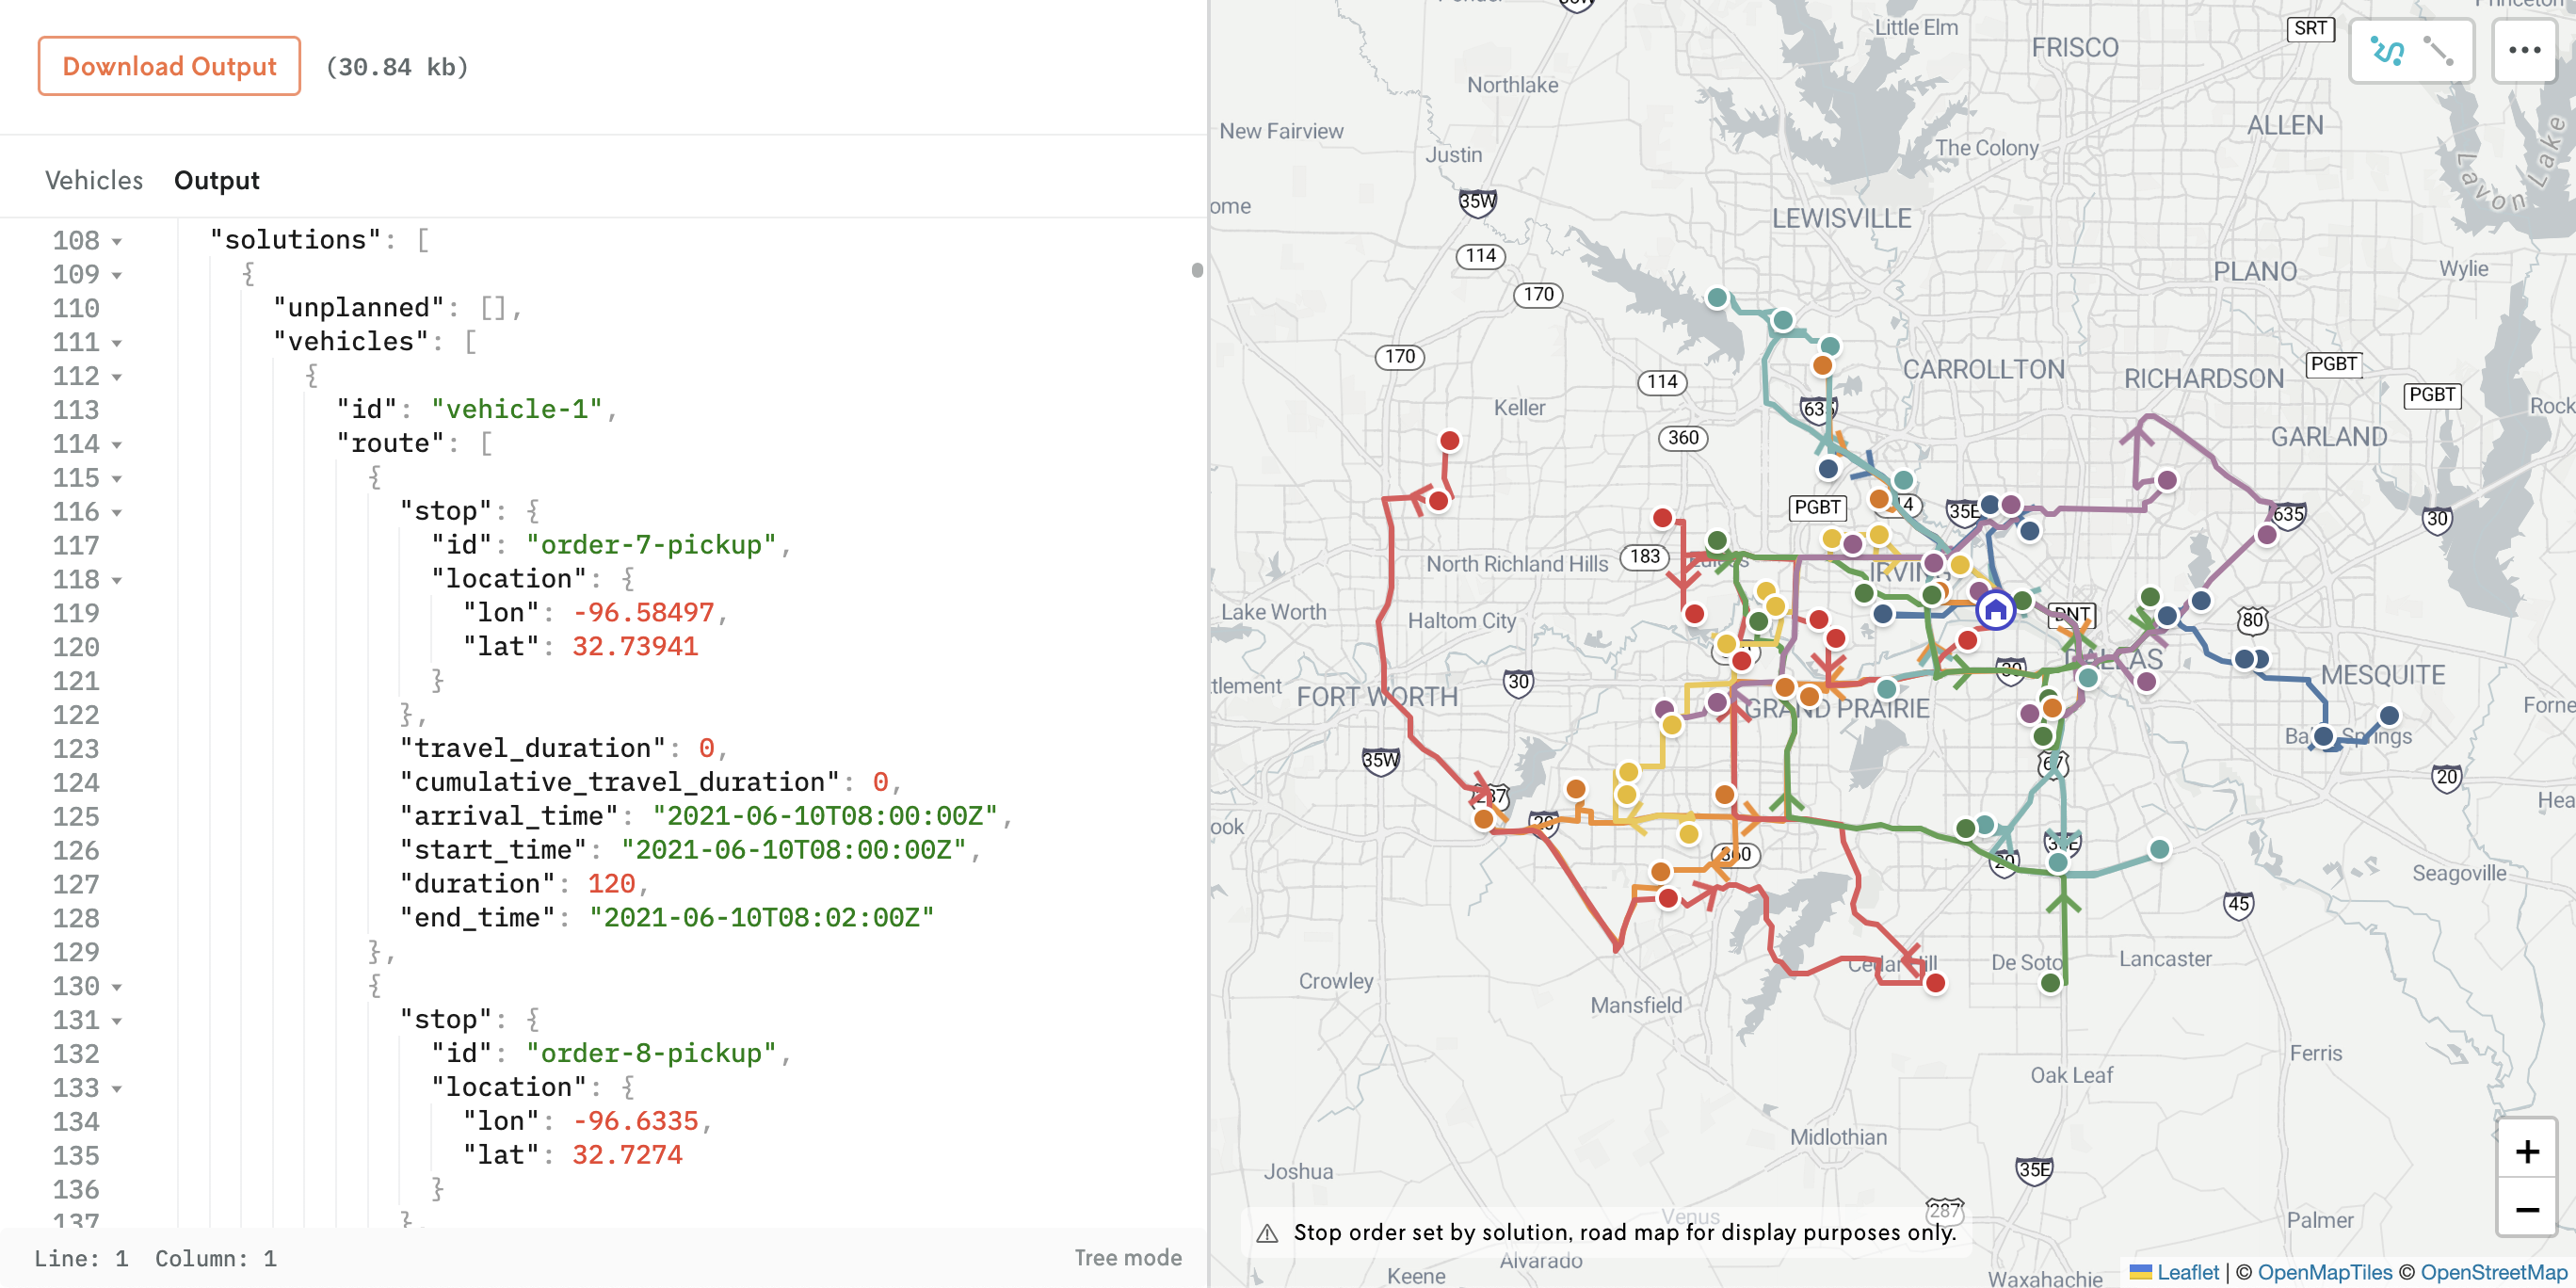Click the end_time value 08:02:00Z
The image size is (2576, 1288).
[x=762, y=918]
